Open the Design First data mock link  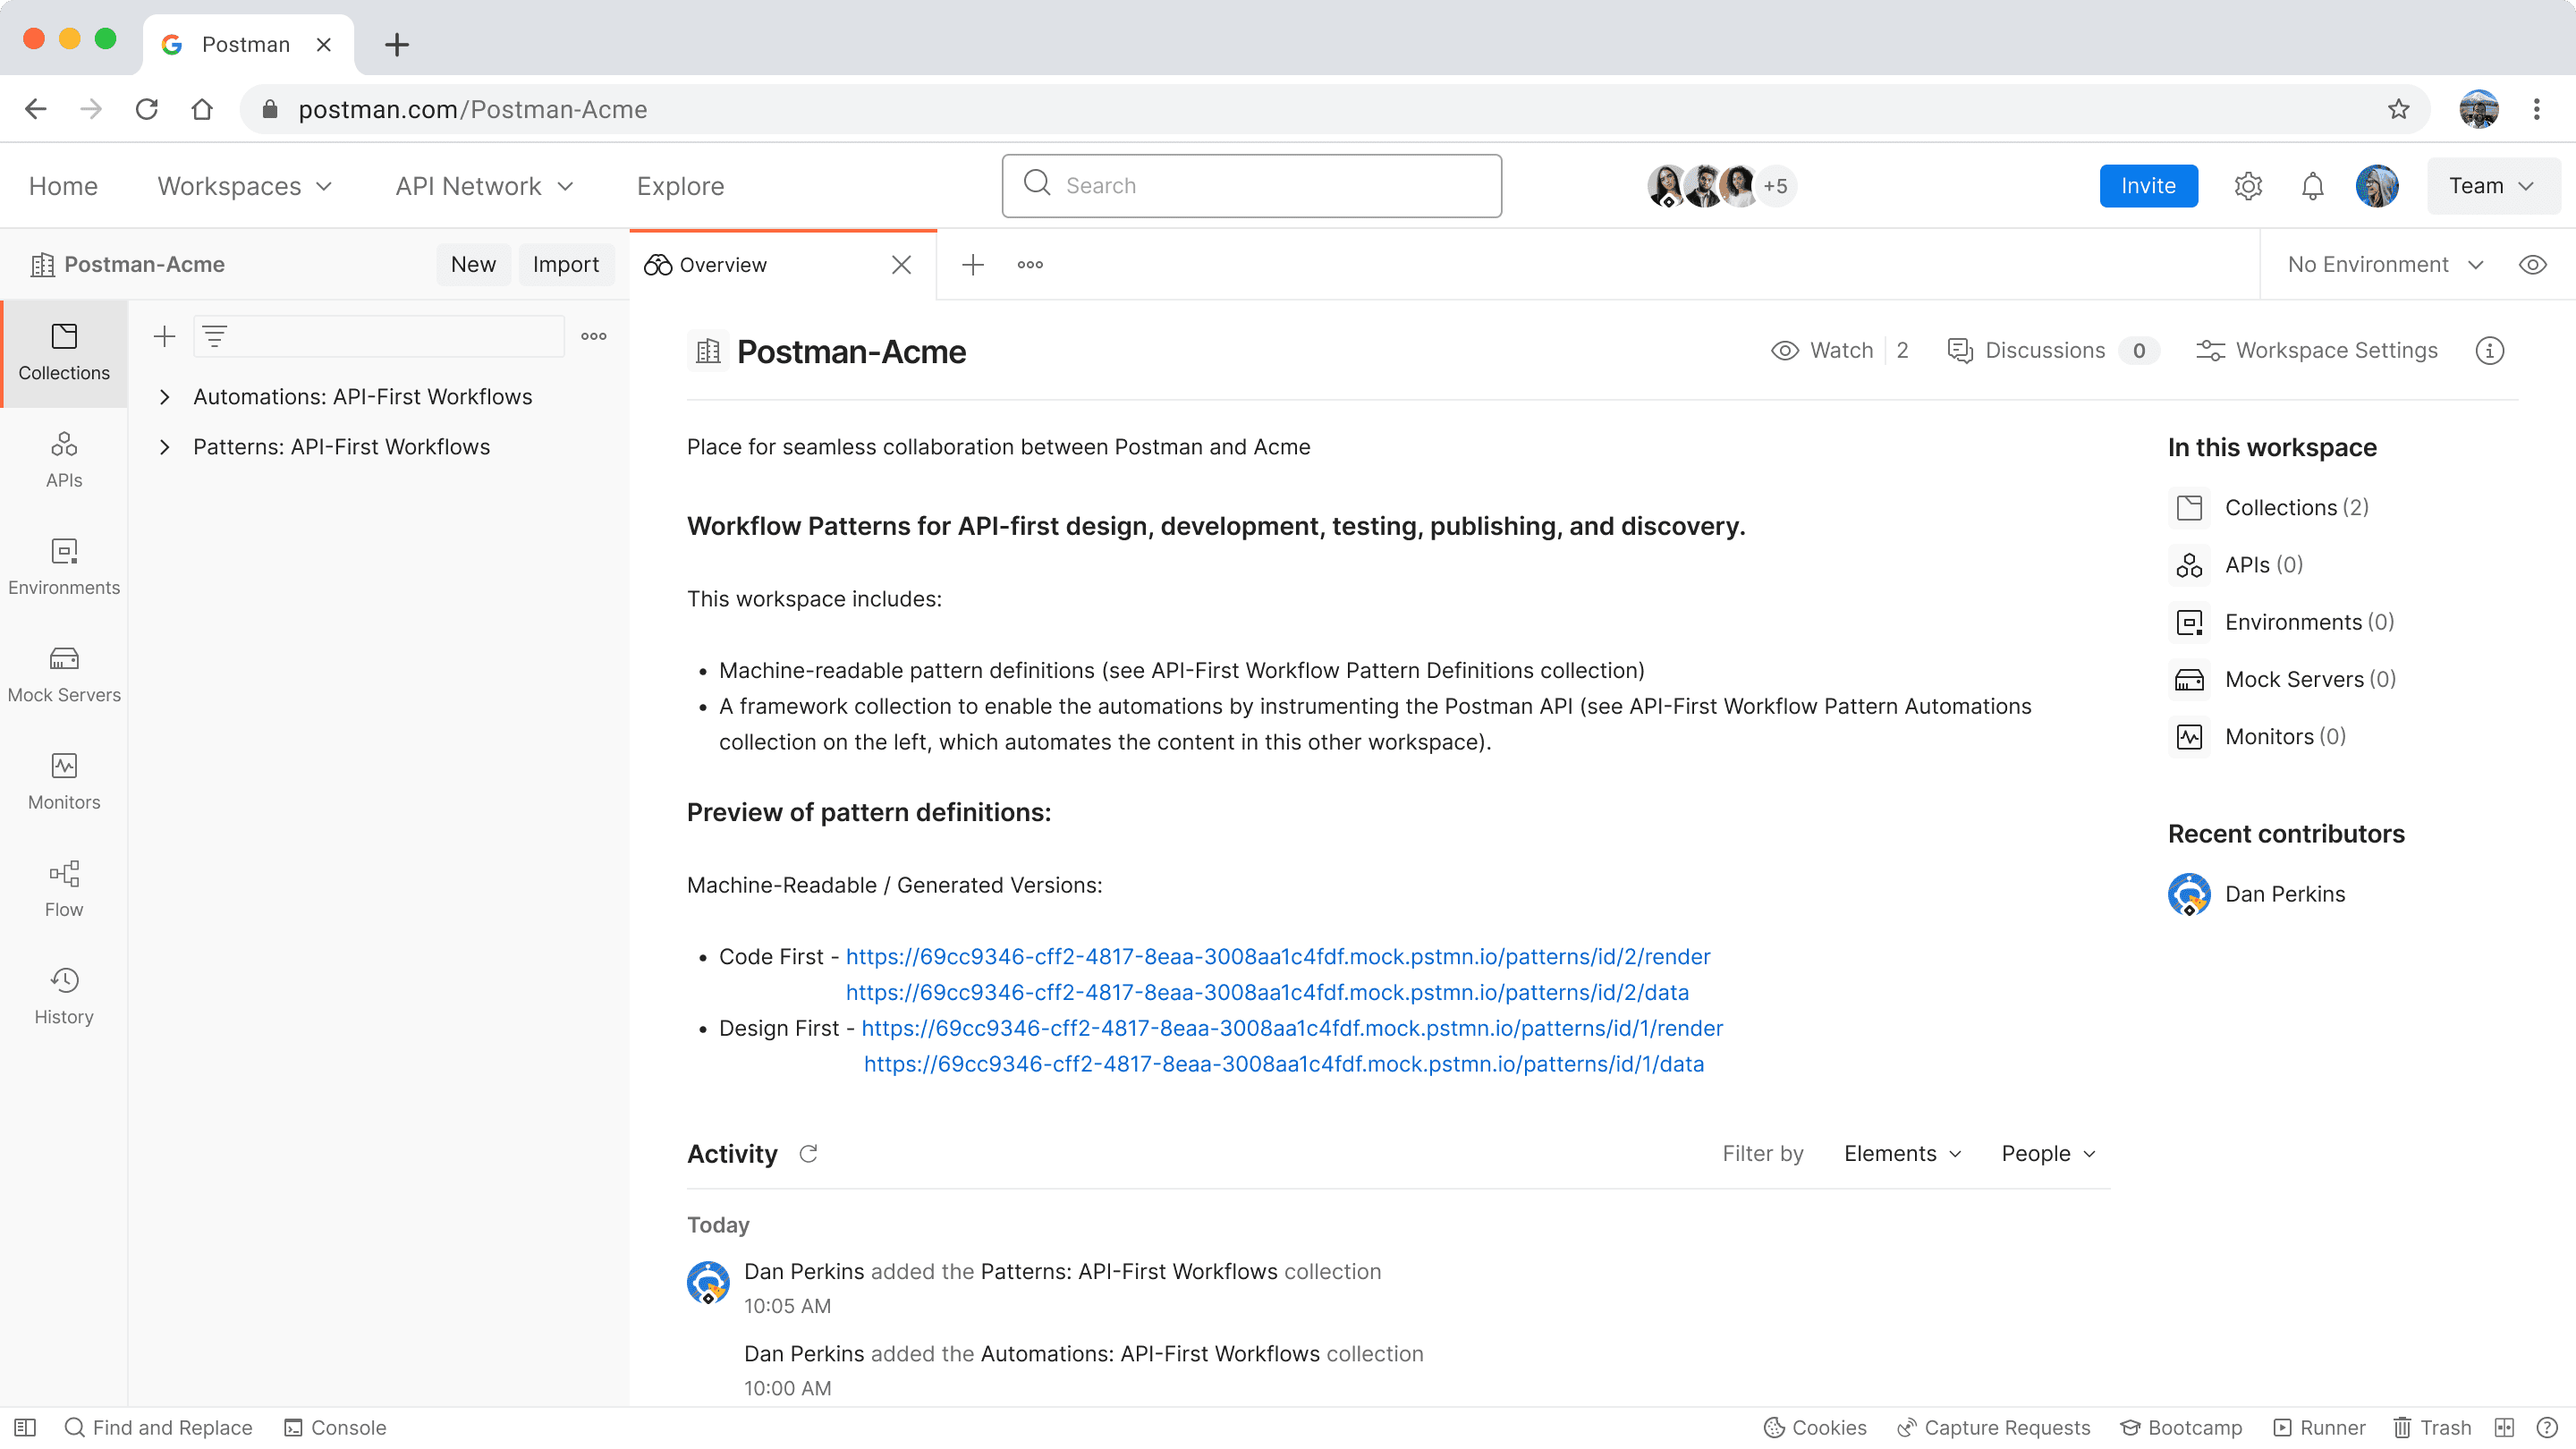point(1284,1064)
